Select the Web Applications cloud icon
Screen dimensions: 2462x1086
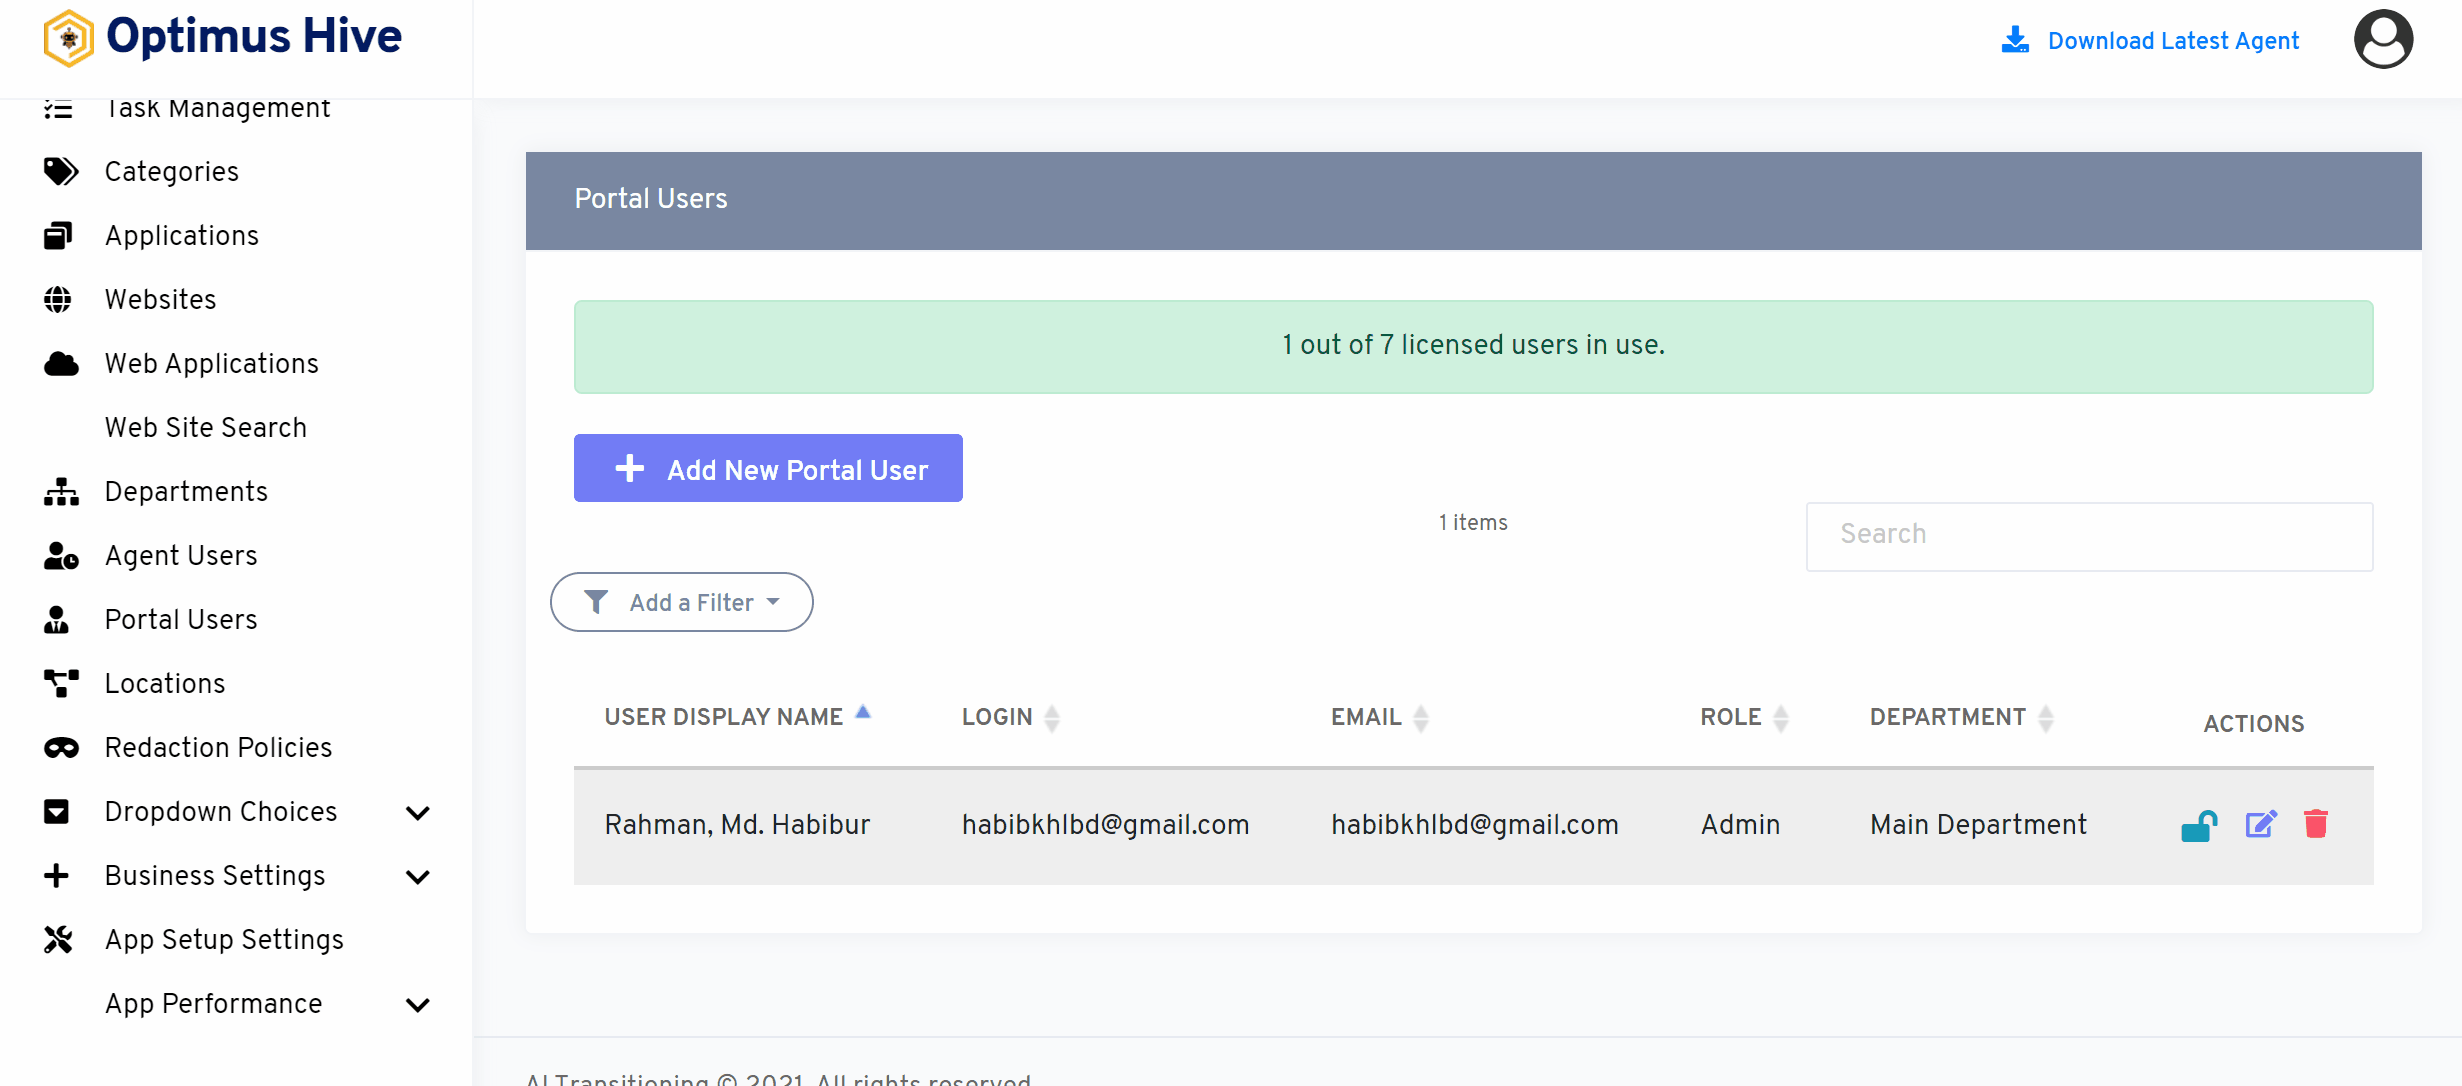pyautogui.click(x=60, y=363)
